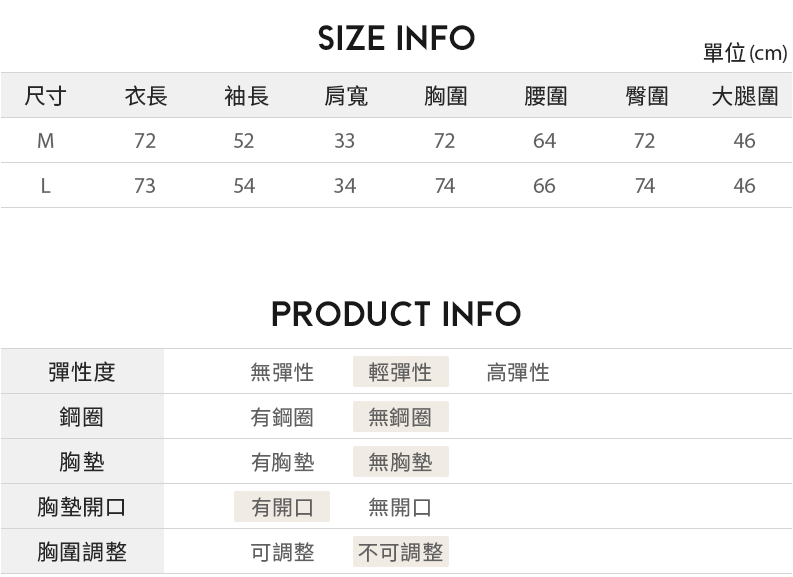Click the 肩寬 column header
This screenshot has height=577, width=793.
346,96
